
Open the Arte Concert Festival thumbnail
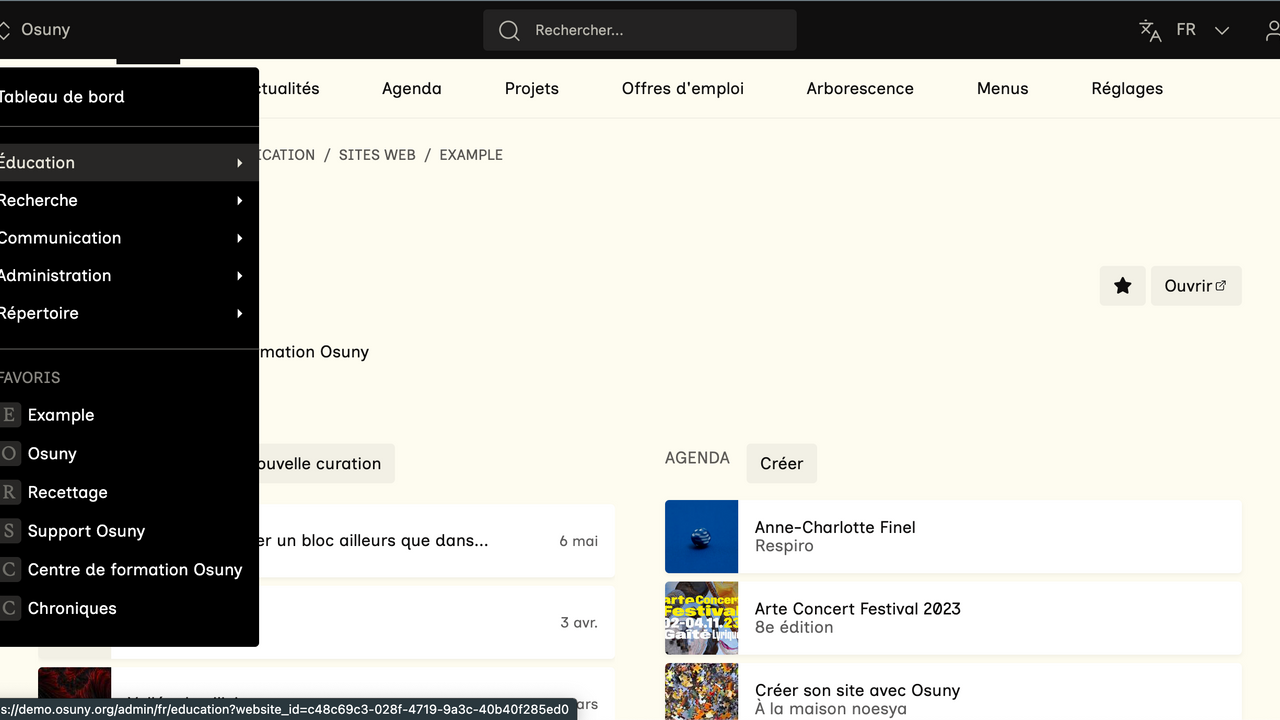pyautogui.click(x=701, y=618)
